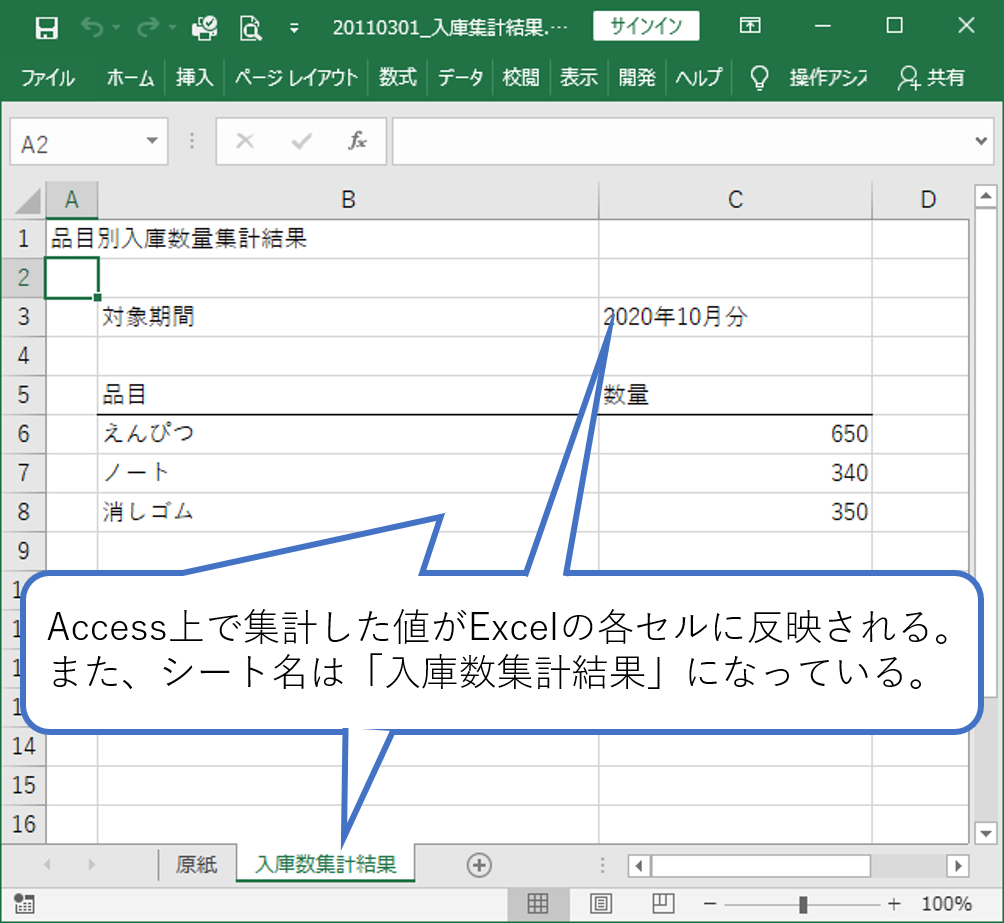Click the cell with value 350
Image resolution: width=1004 pixels, height=923 pixels.
(x=735, y=512)
